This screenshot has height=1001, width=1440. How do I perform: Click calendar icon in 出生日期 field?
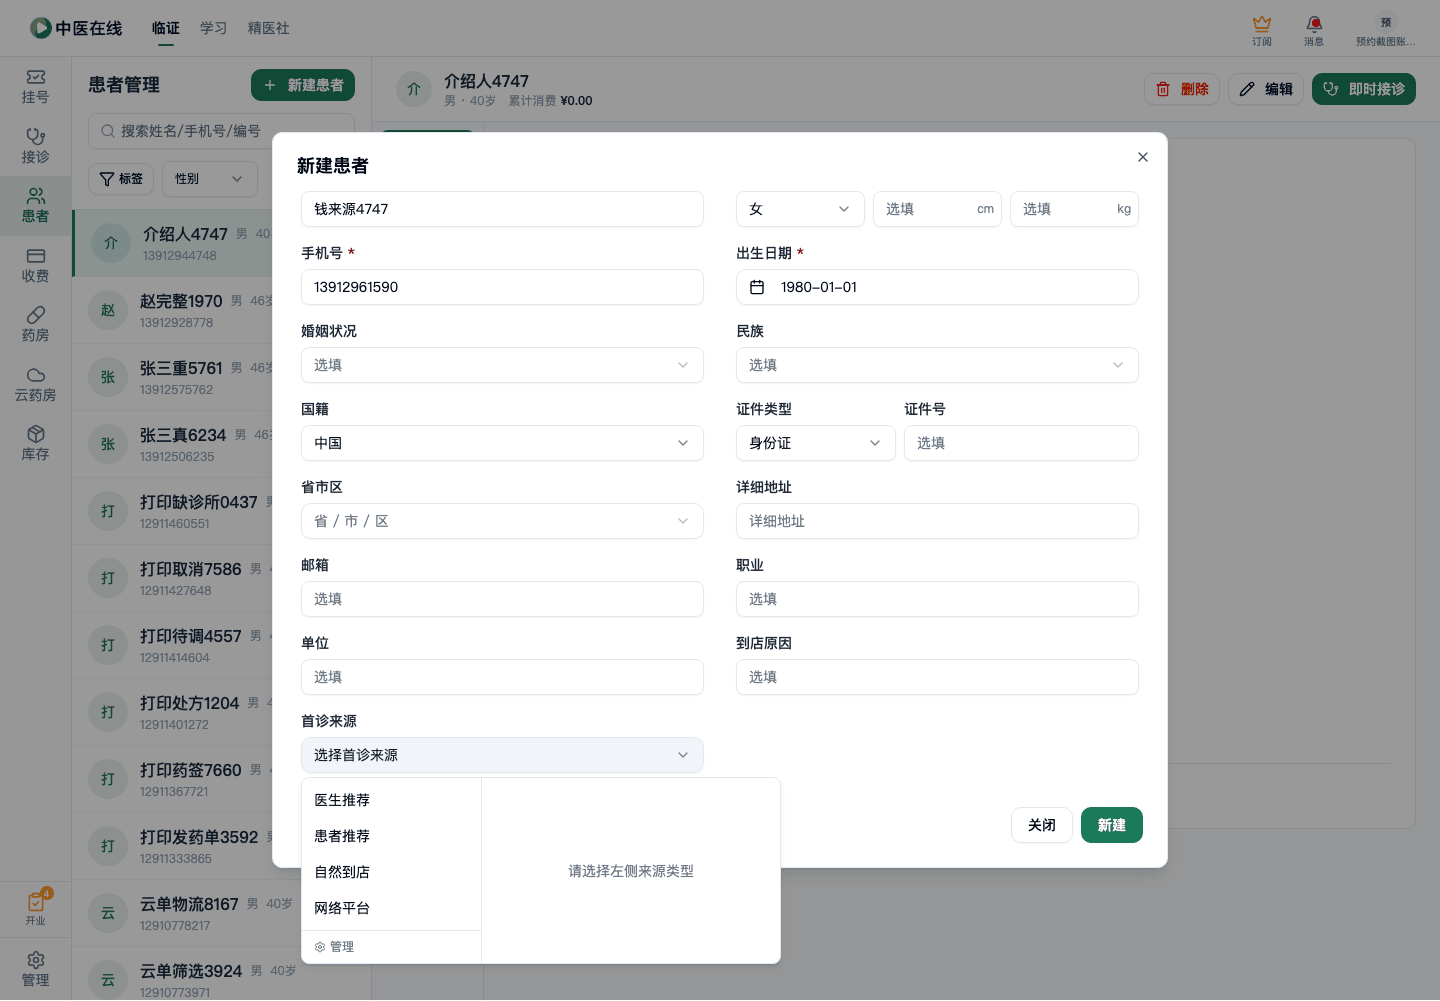click(x=757, y=287)
